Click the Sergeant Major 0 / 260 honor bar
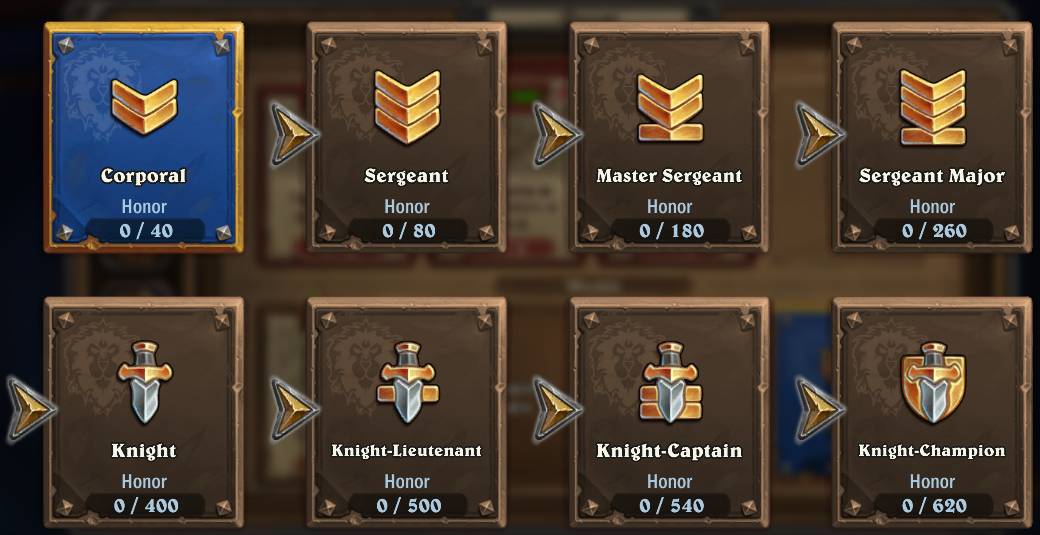The height and width of the screenshot is (535, 1040). coord(932,231)
